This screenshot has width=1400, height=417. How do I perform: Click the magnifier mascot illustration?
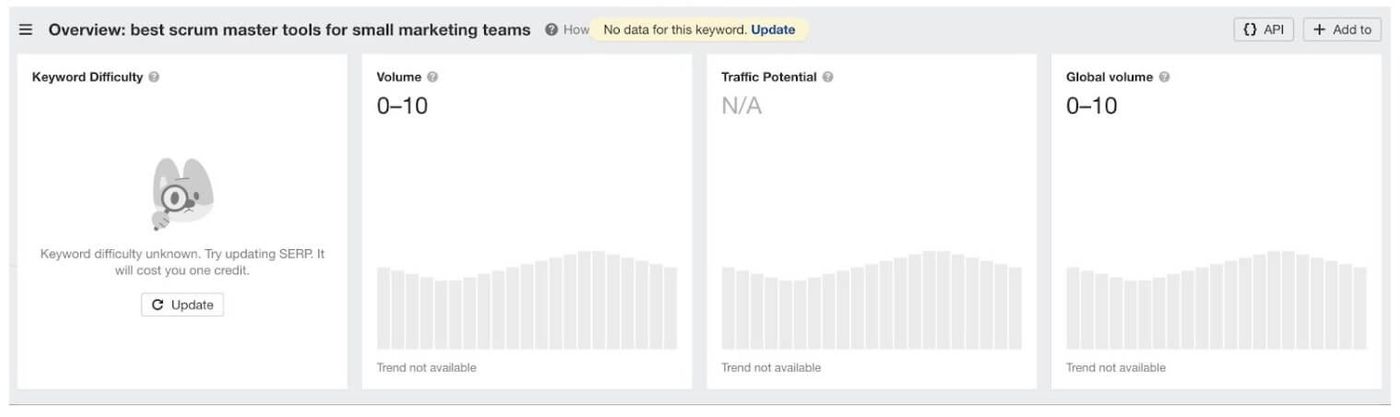point(182,194)
